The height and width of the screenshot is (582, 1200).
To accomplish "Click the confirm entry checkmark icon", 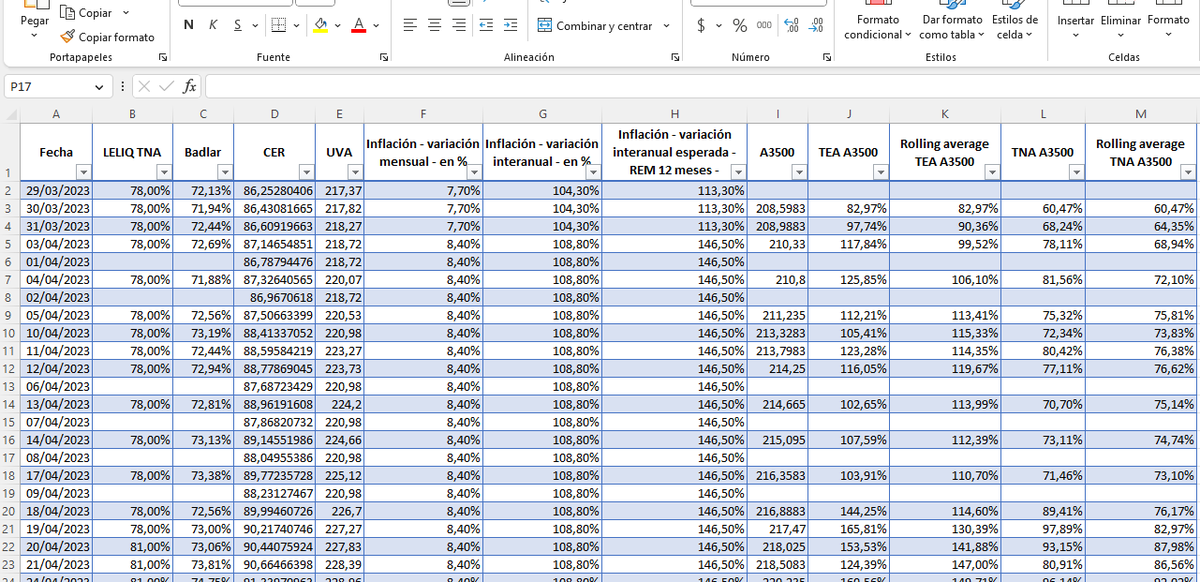I will pos(166,87).
